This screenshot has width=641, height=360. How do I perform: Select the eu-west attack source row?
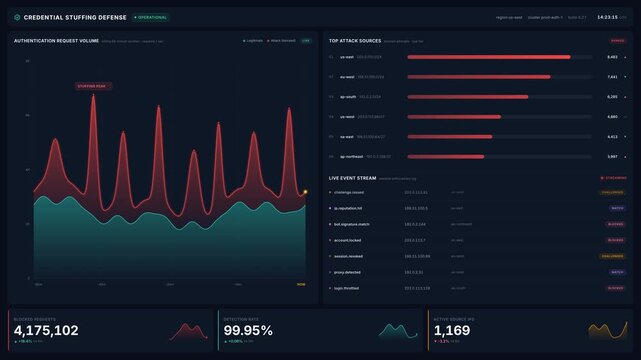478,77
